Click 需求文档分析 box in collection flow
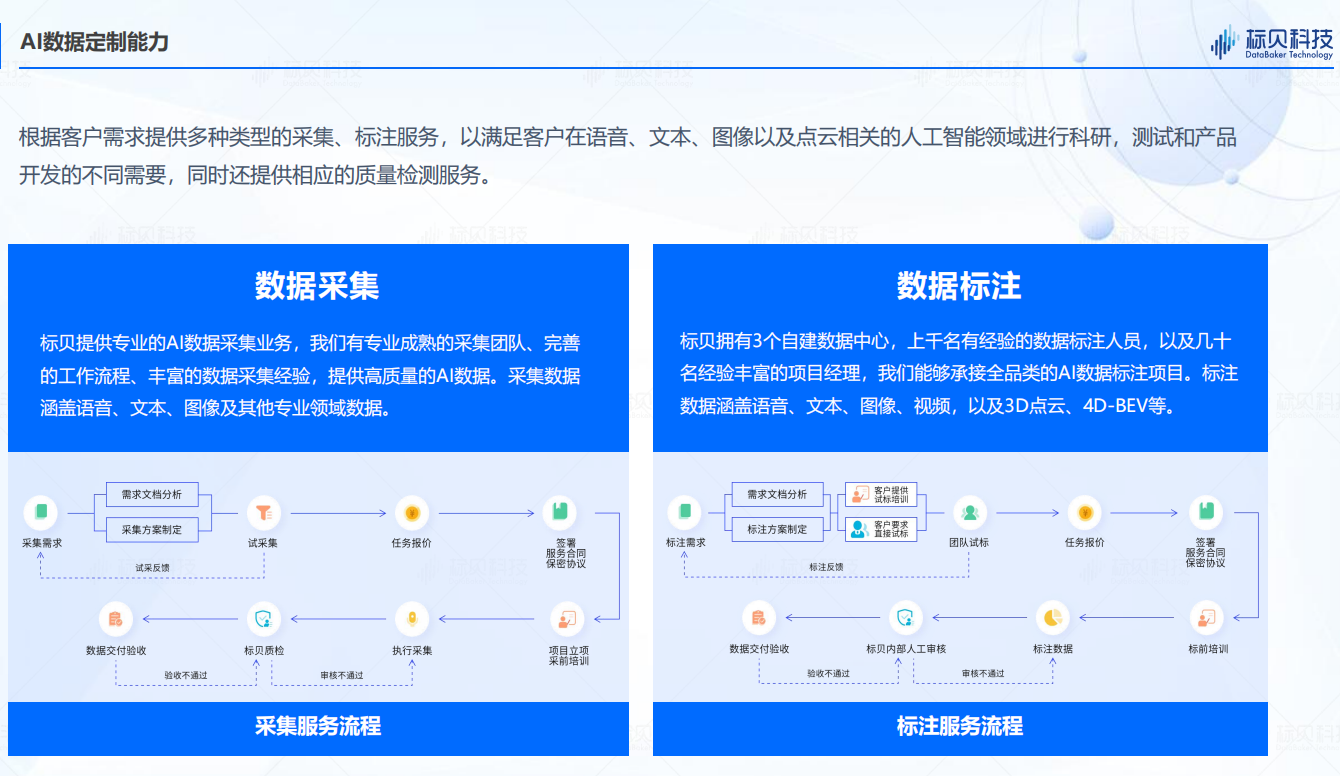Image resolution: width=1340 pixels, height=776 pixels. [x=152, y=494]
